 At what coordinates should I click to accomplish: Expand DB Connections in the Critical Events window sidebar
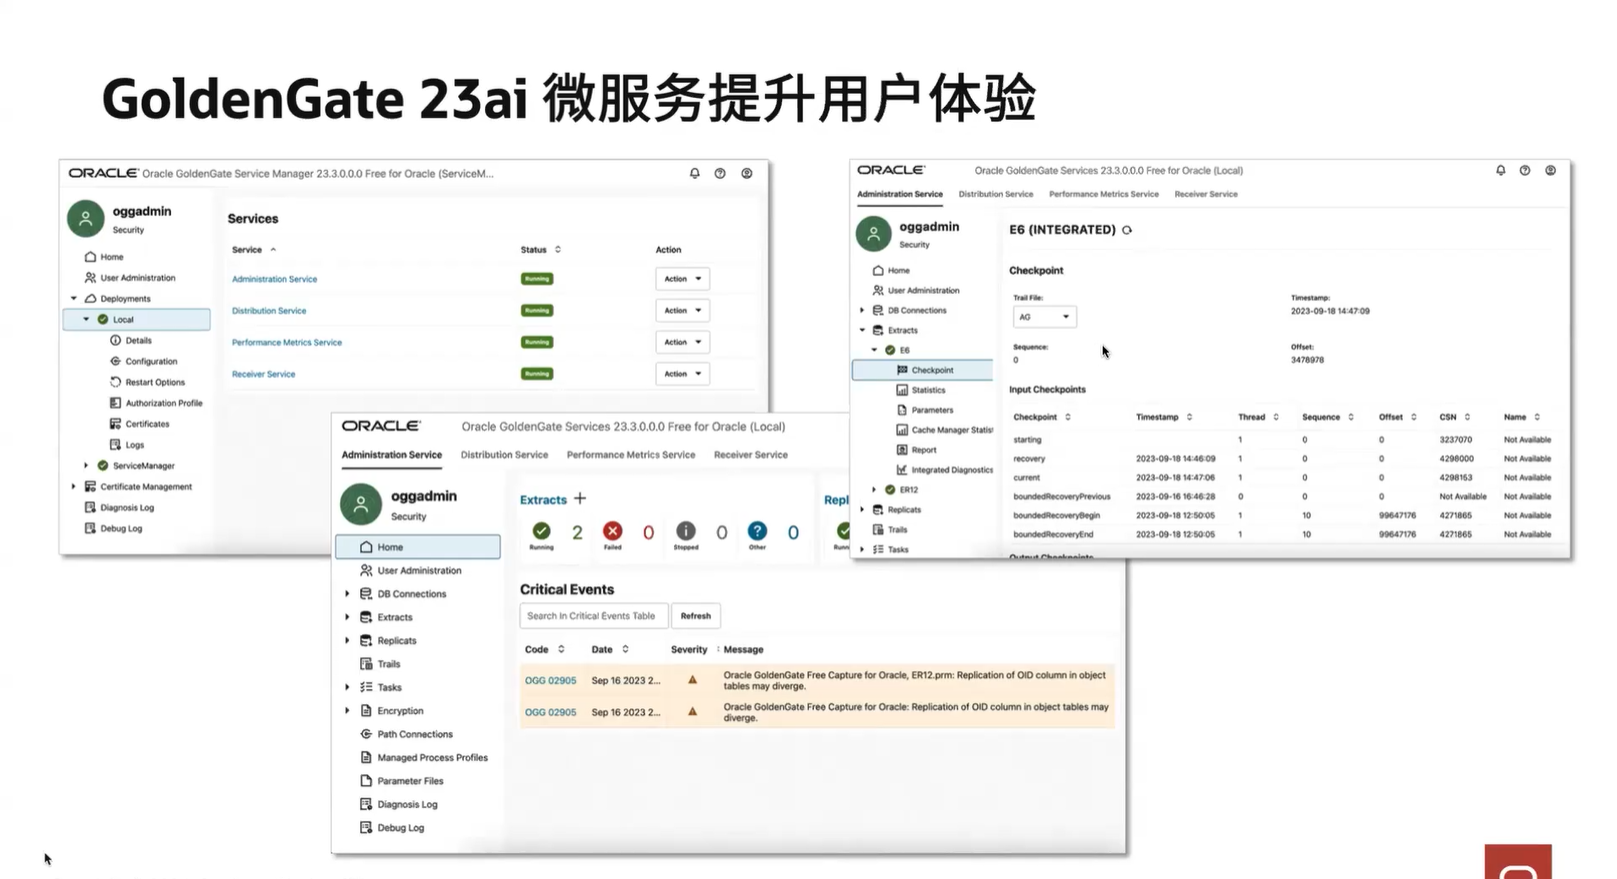[348, 593]
